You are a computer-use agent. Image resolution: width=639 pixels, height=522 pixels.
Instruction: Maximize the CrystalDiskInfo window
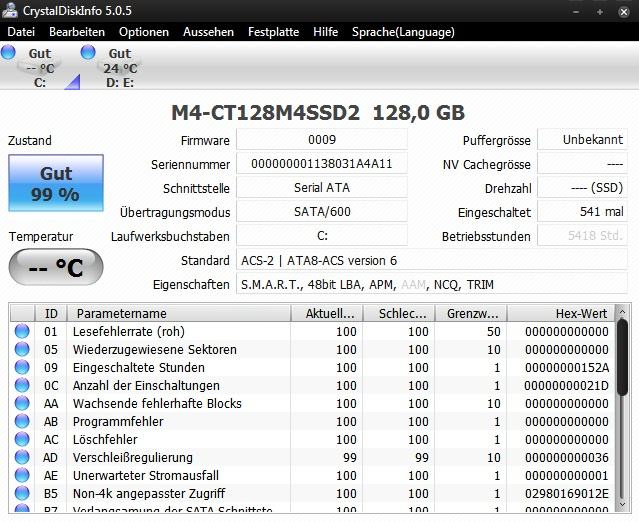(x=600, y=12)
